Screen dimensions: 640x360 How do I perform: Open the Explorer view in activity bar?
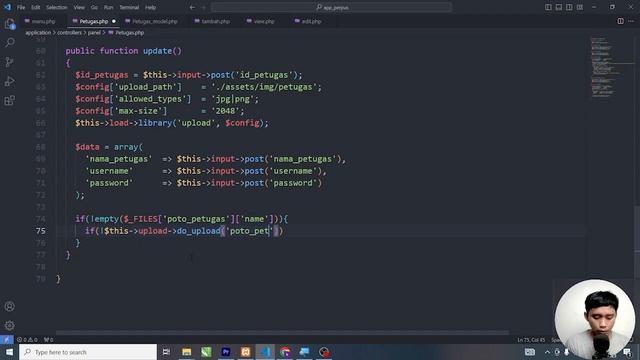(x=9, y=24)
